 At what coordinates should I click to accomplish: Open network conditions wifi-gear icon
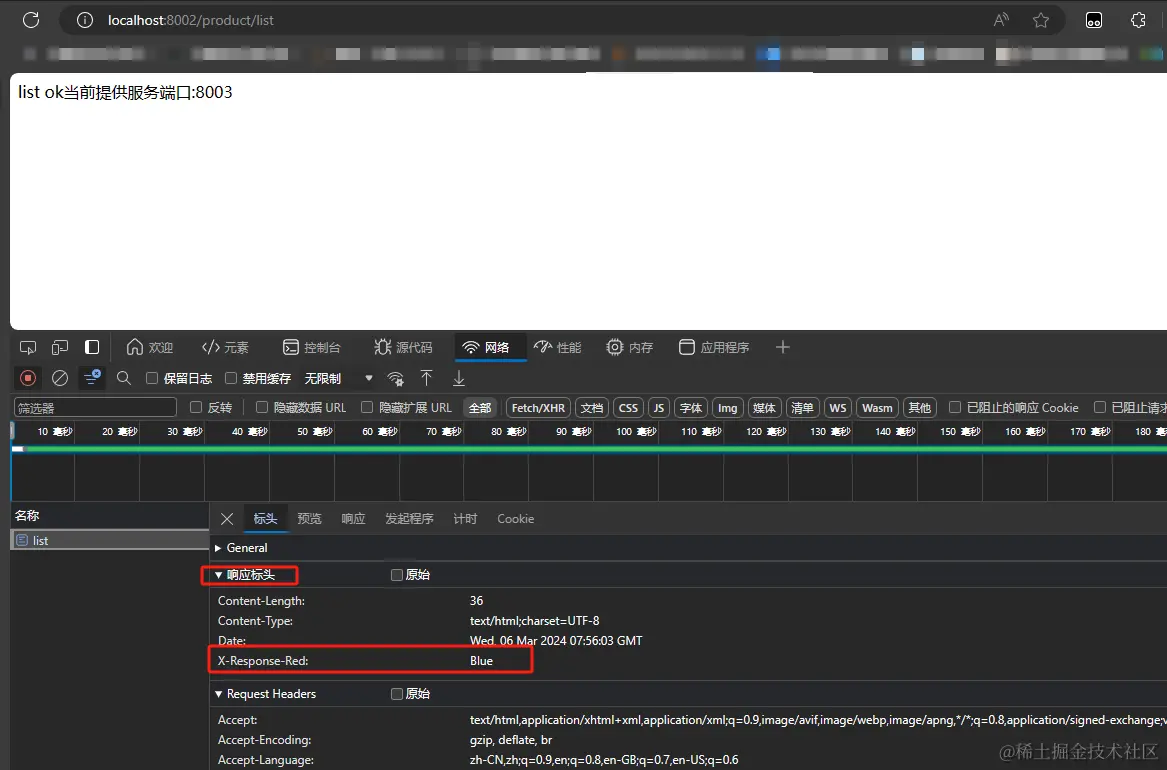396,378
